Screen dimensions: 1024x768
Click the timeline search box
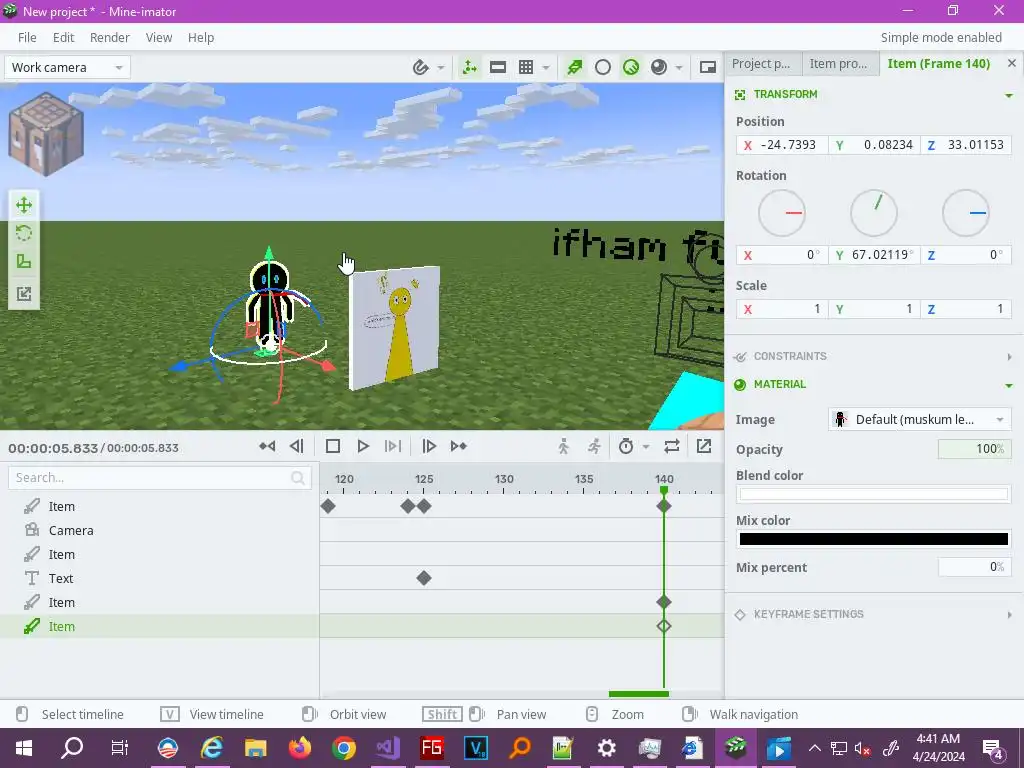click(x=160, y=477)
